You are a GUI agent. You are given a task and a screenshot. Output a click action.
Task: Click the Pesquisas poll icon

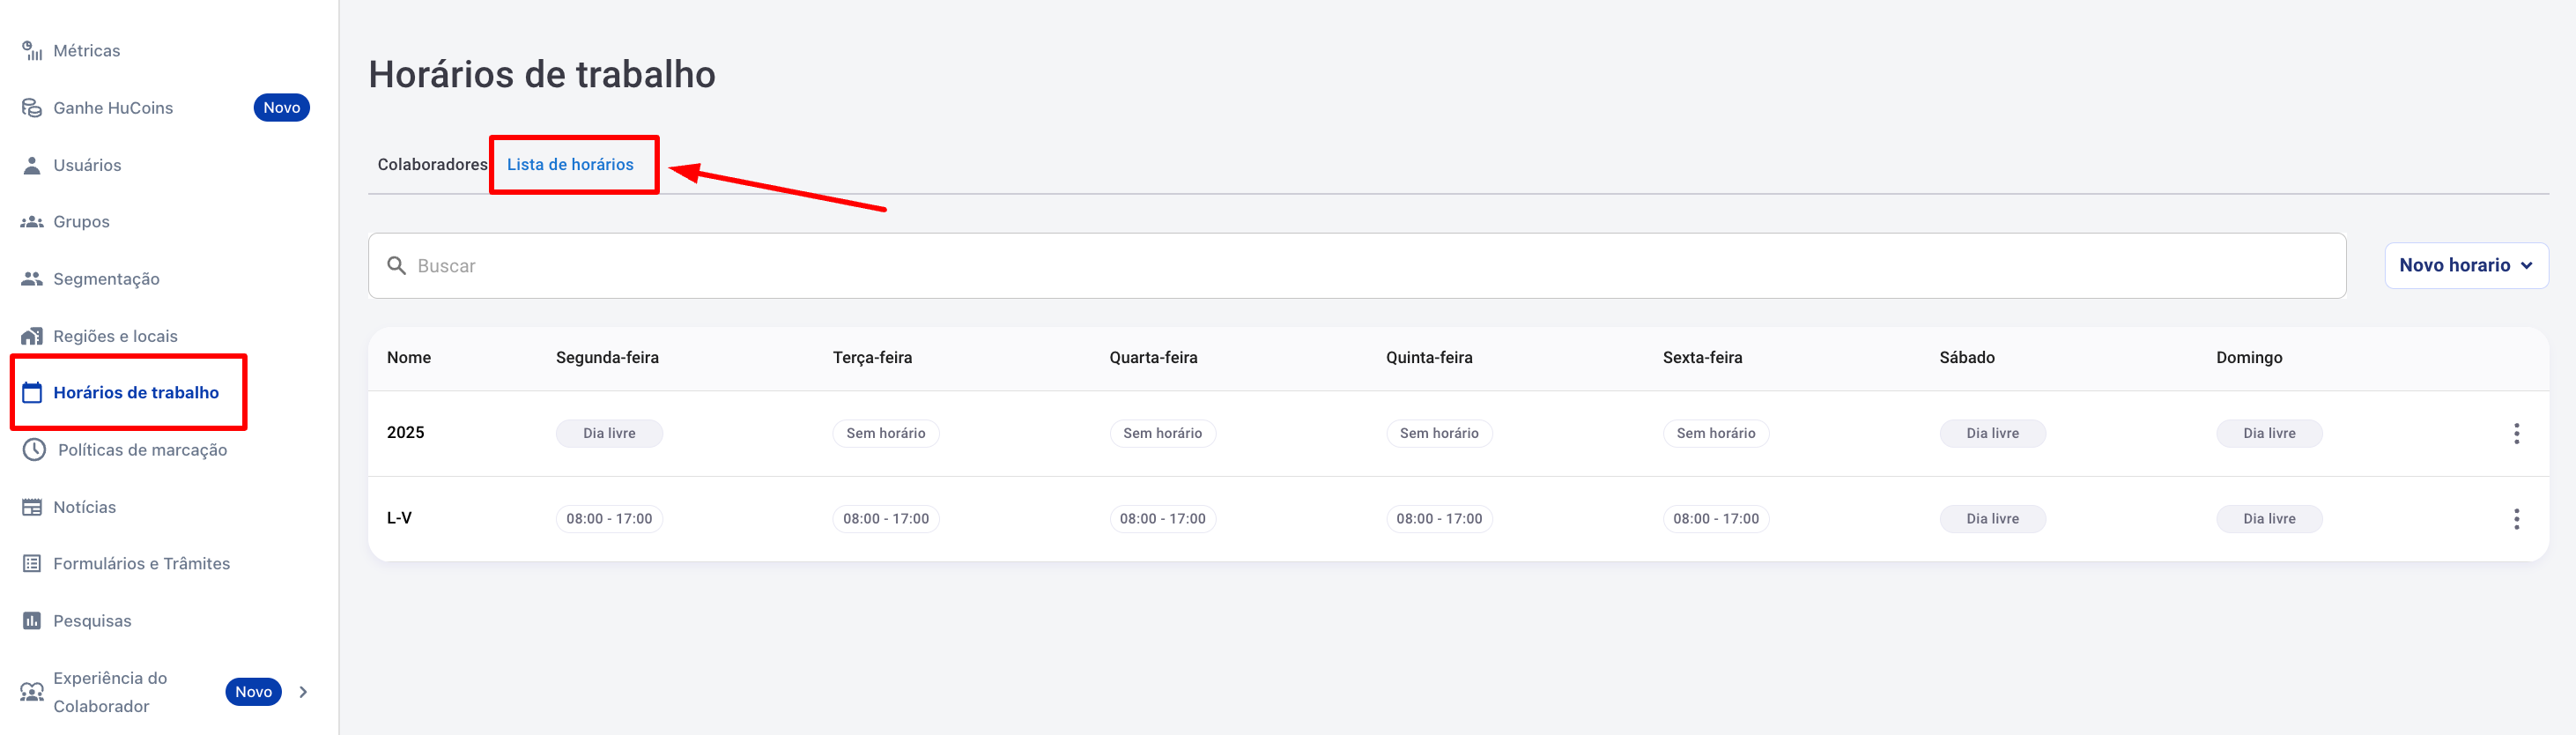click(x=32, y=621)
